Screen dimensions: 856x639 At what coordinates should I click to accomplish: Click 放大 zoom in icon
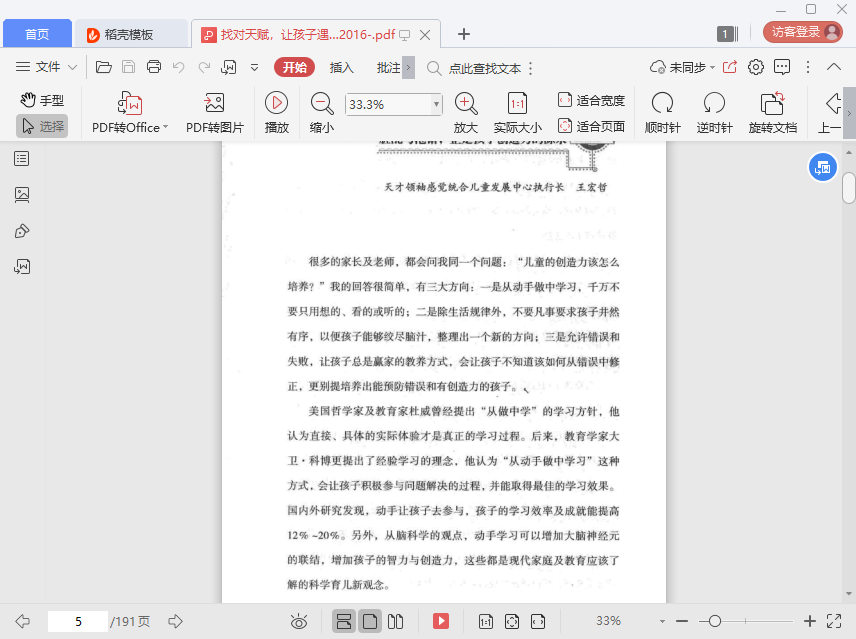click(466, 113)
